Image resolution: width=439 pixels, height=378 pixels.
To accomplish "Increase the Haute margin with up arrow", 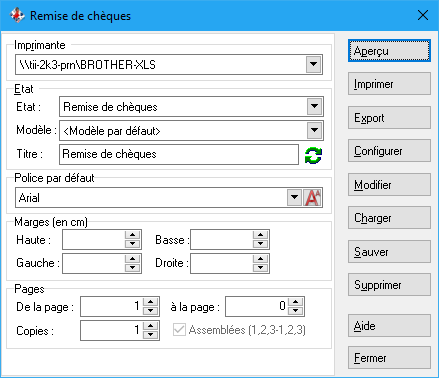I will pos(133,235).
